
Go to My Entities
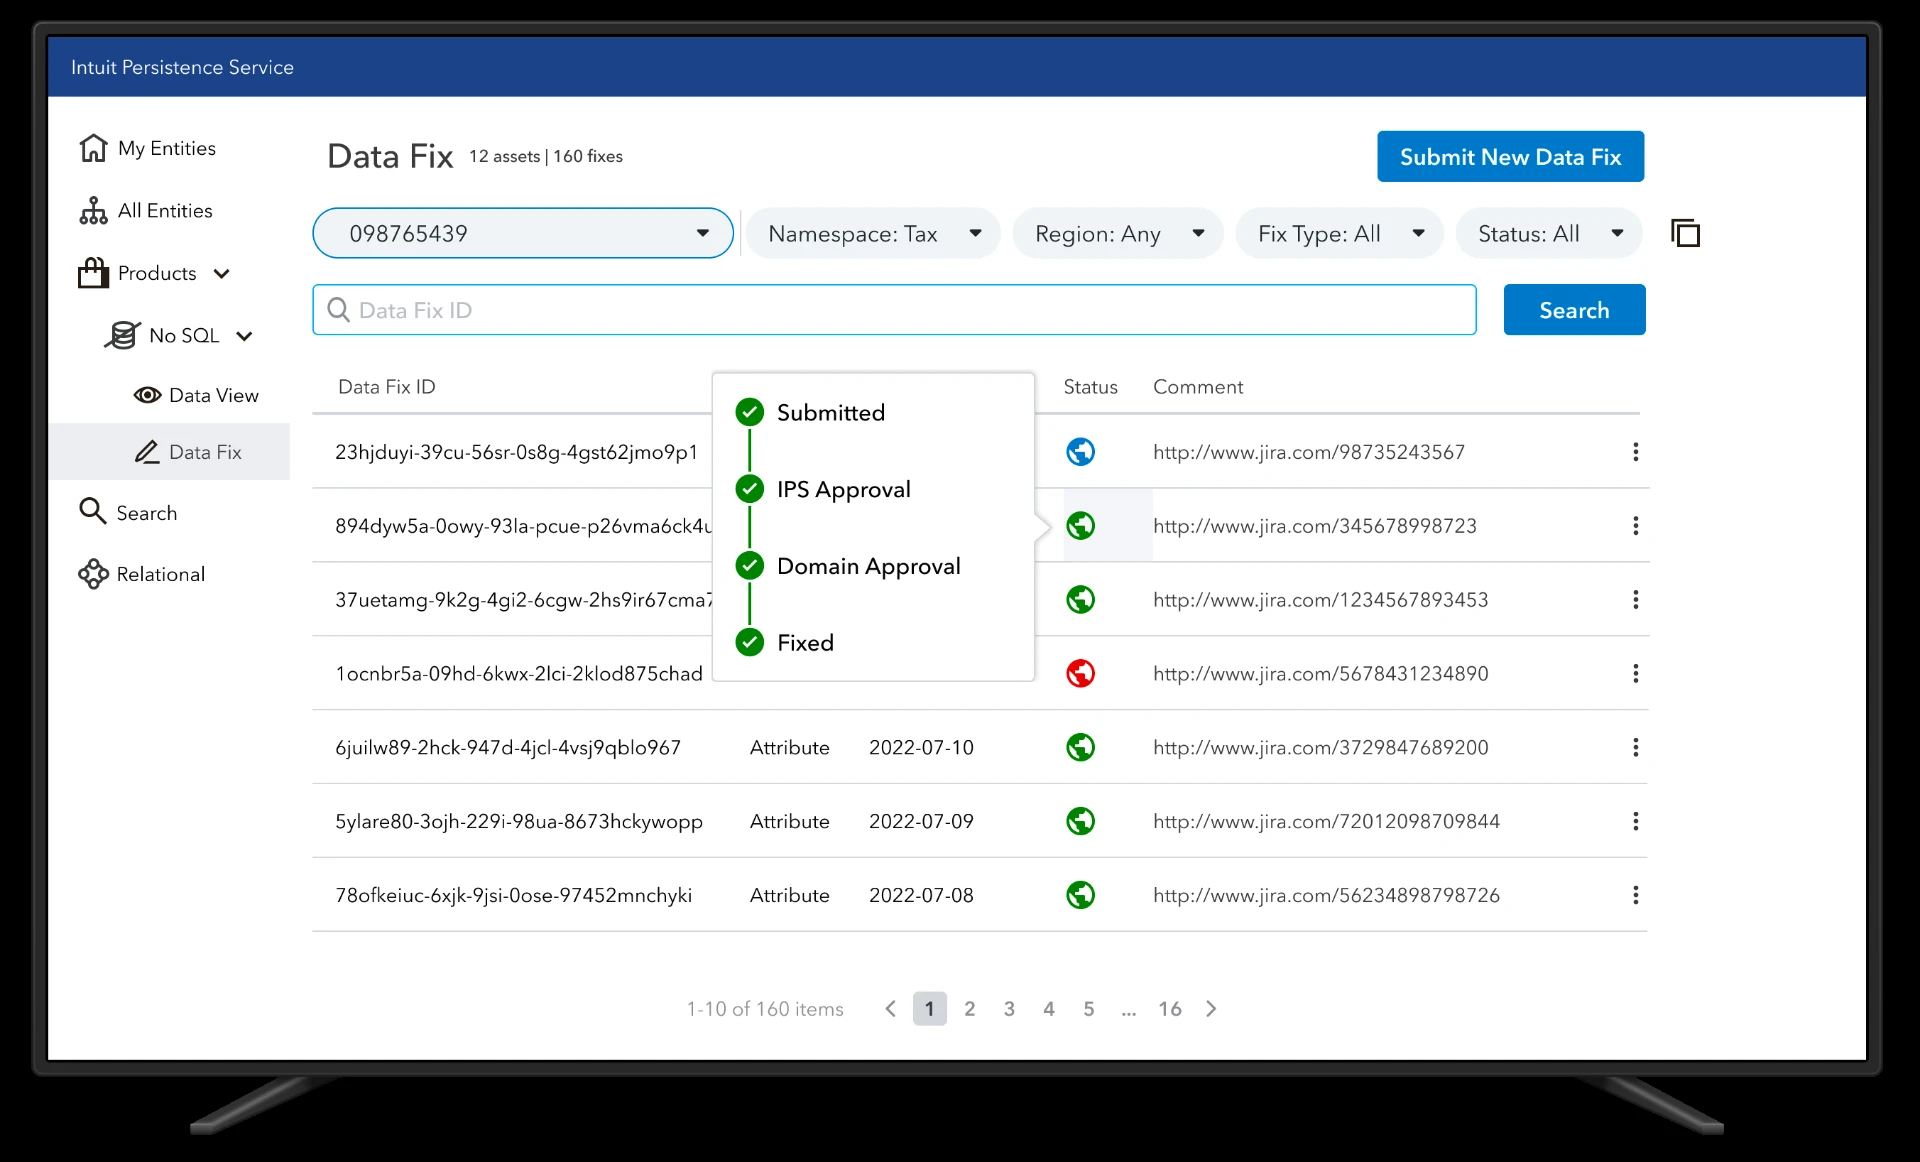click(167, 148)
